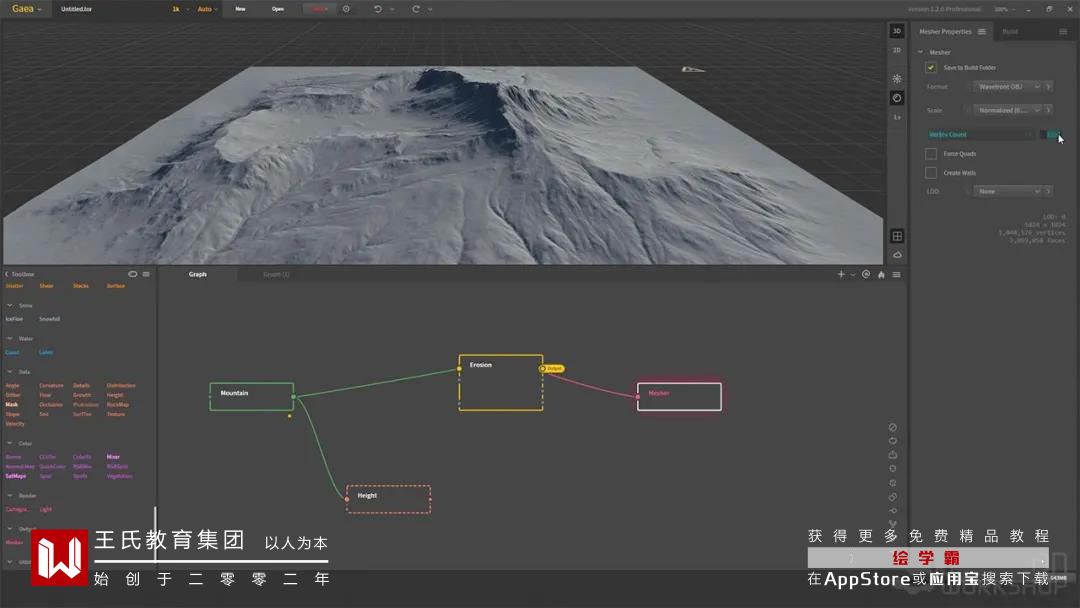Click the circular render mode viewport icon

(897, 98)
